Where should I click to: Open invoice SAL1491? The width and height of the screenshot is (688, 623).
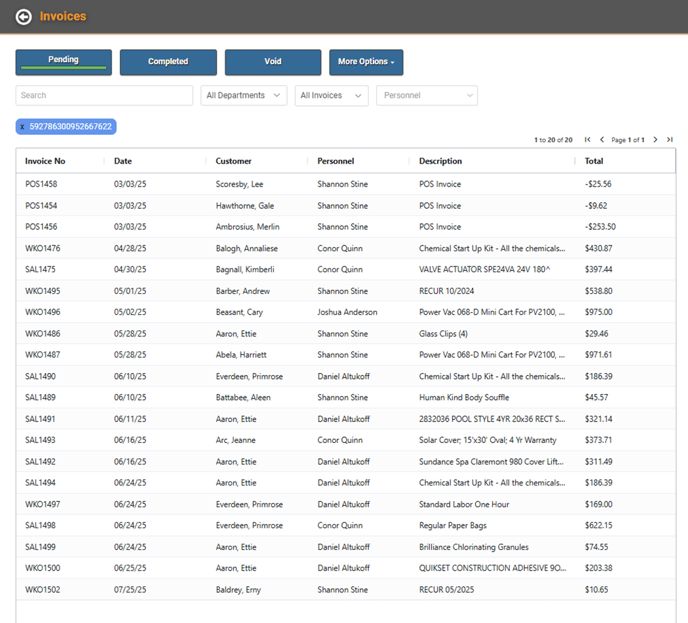coord(40,419)
